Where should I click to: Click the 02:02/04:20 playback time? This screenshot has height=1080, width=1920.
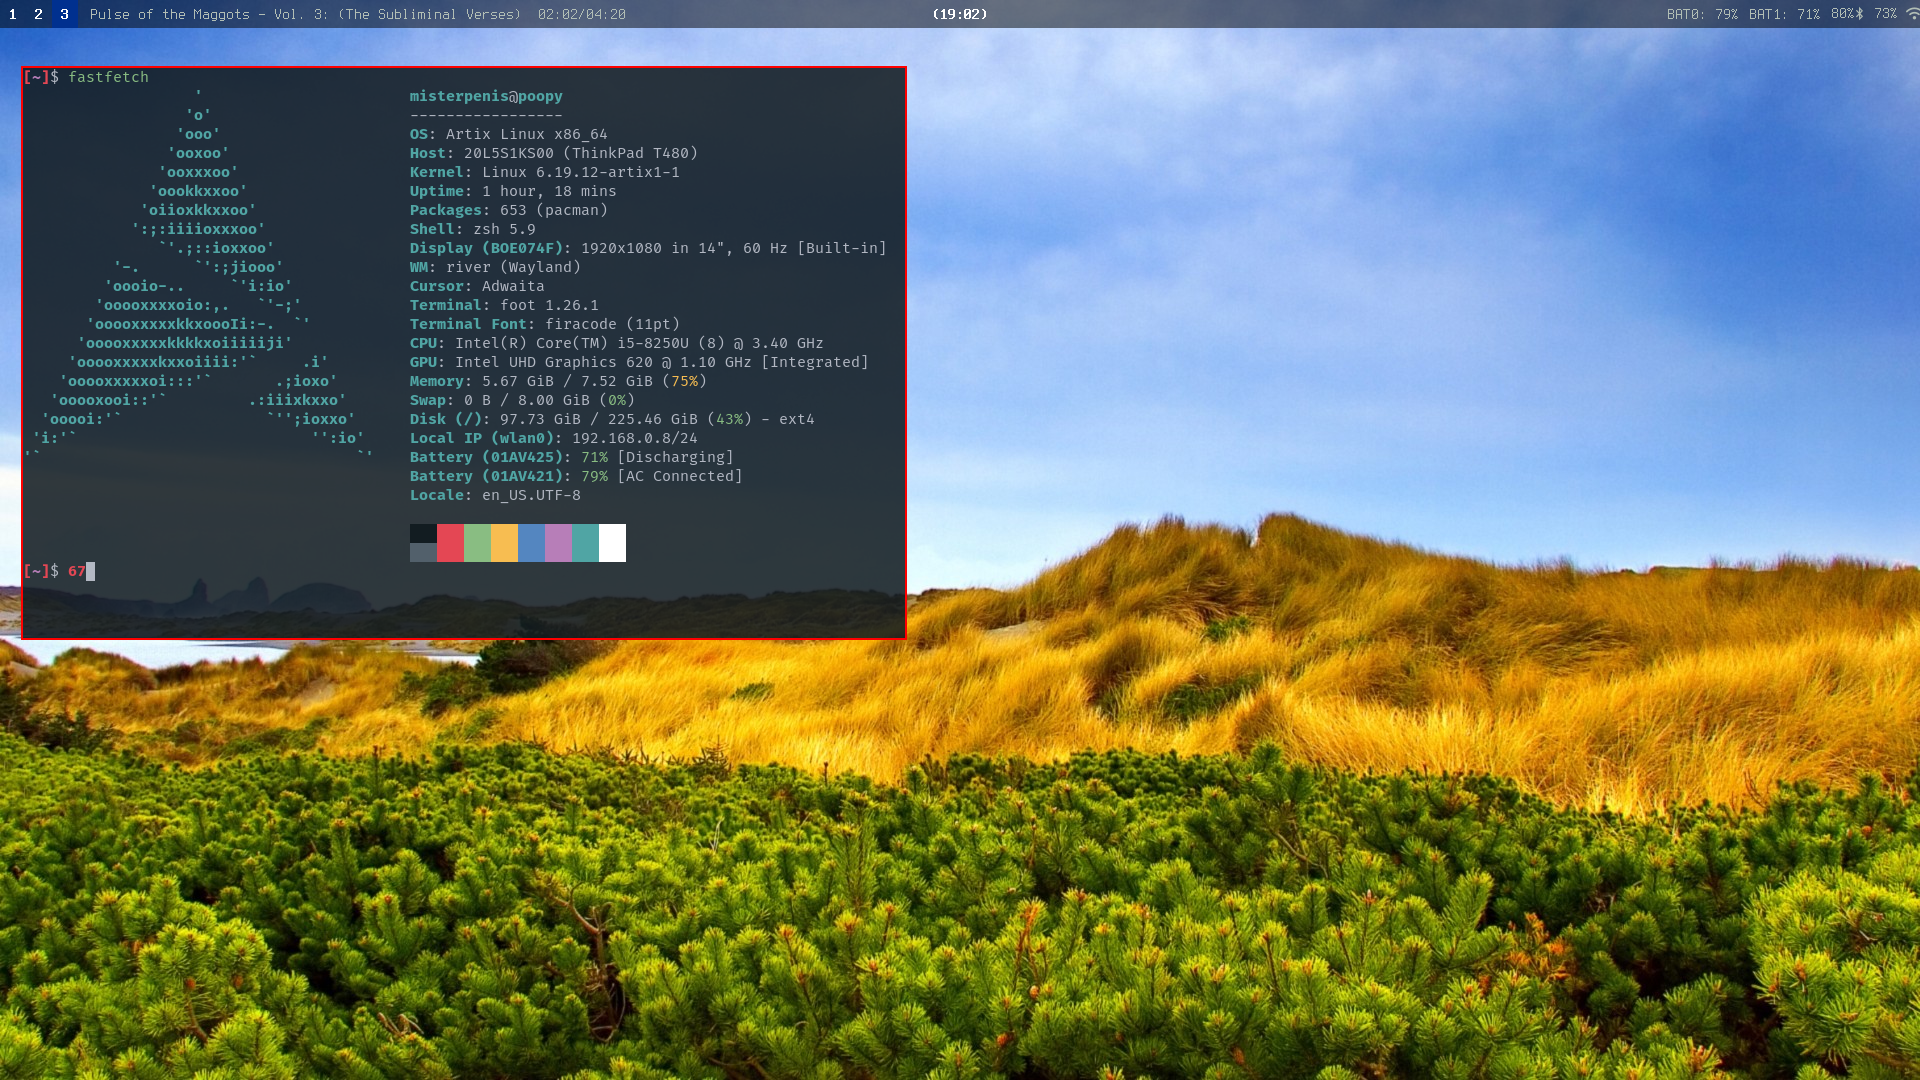[581, 14]
